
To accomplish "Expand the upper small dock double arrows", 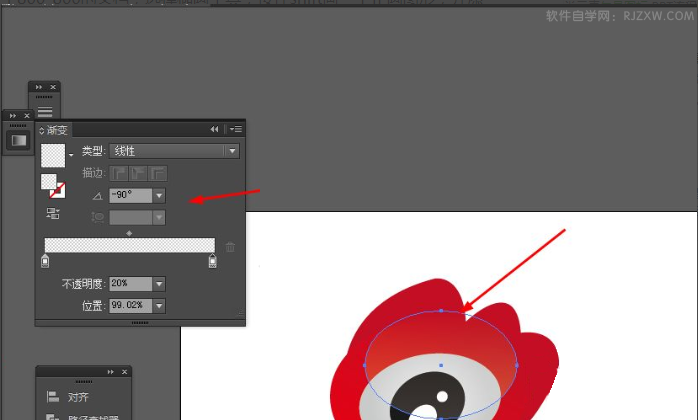I will click(39, 87).
